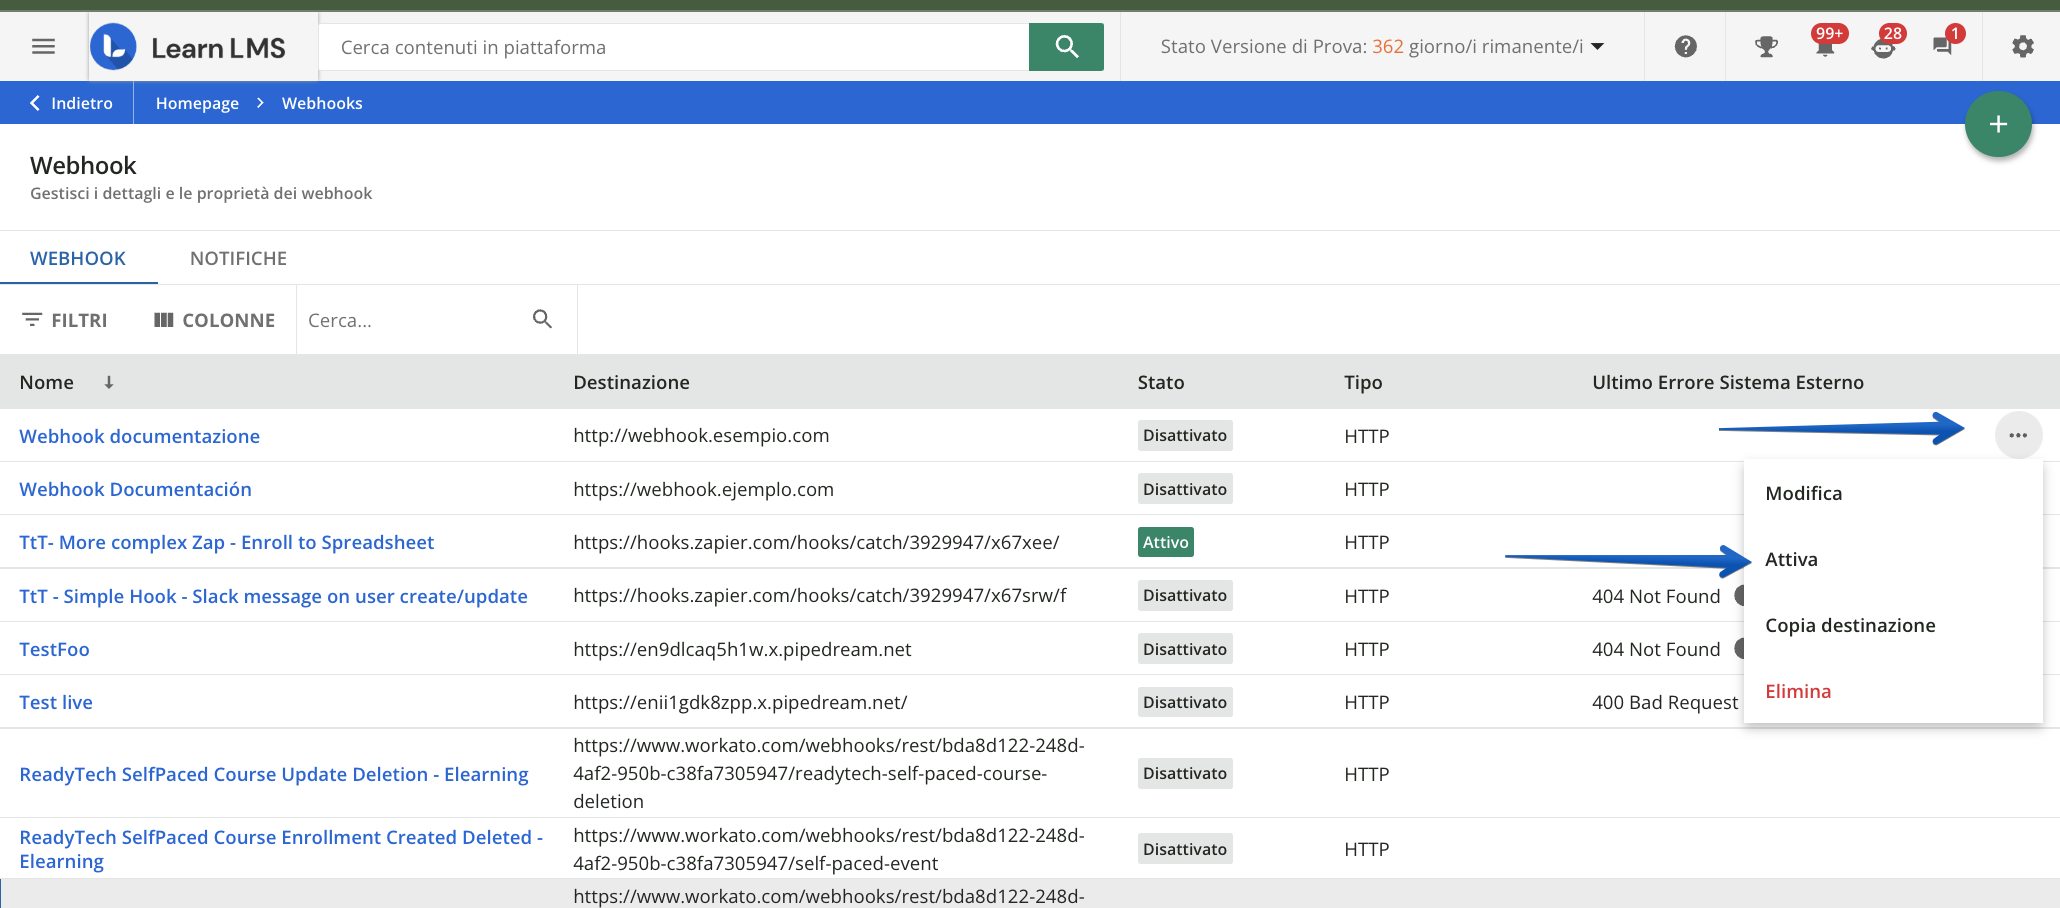Click the Tipo column header
This screenshot has width=2060, height=908.
click(1363, 382)
